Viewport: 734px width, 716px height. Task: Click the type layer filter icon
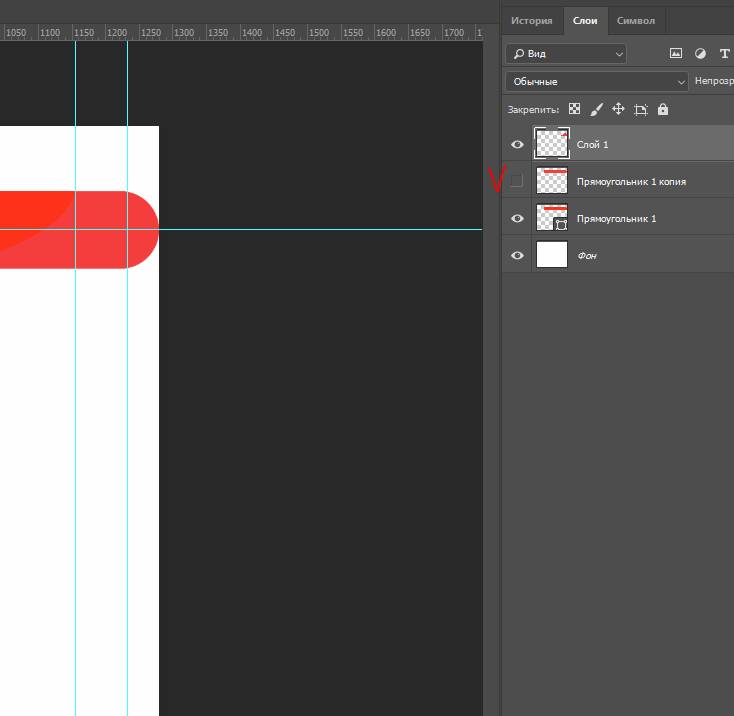coord(724,53)
